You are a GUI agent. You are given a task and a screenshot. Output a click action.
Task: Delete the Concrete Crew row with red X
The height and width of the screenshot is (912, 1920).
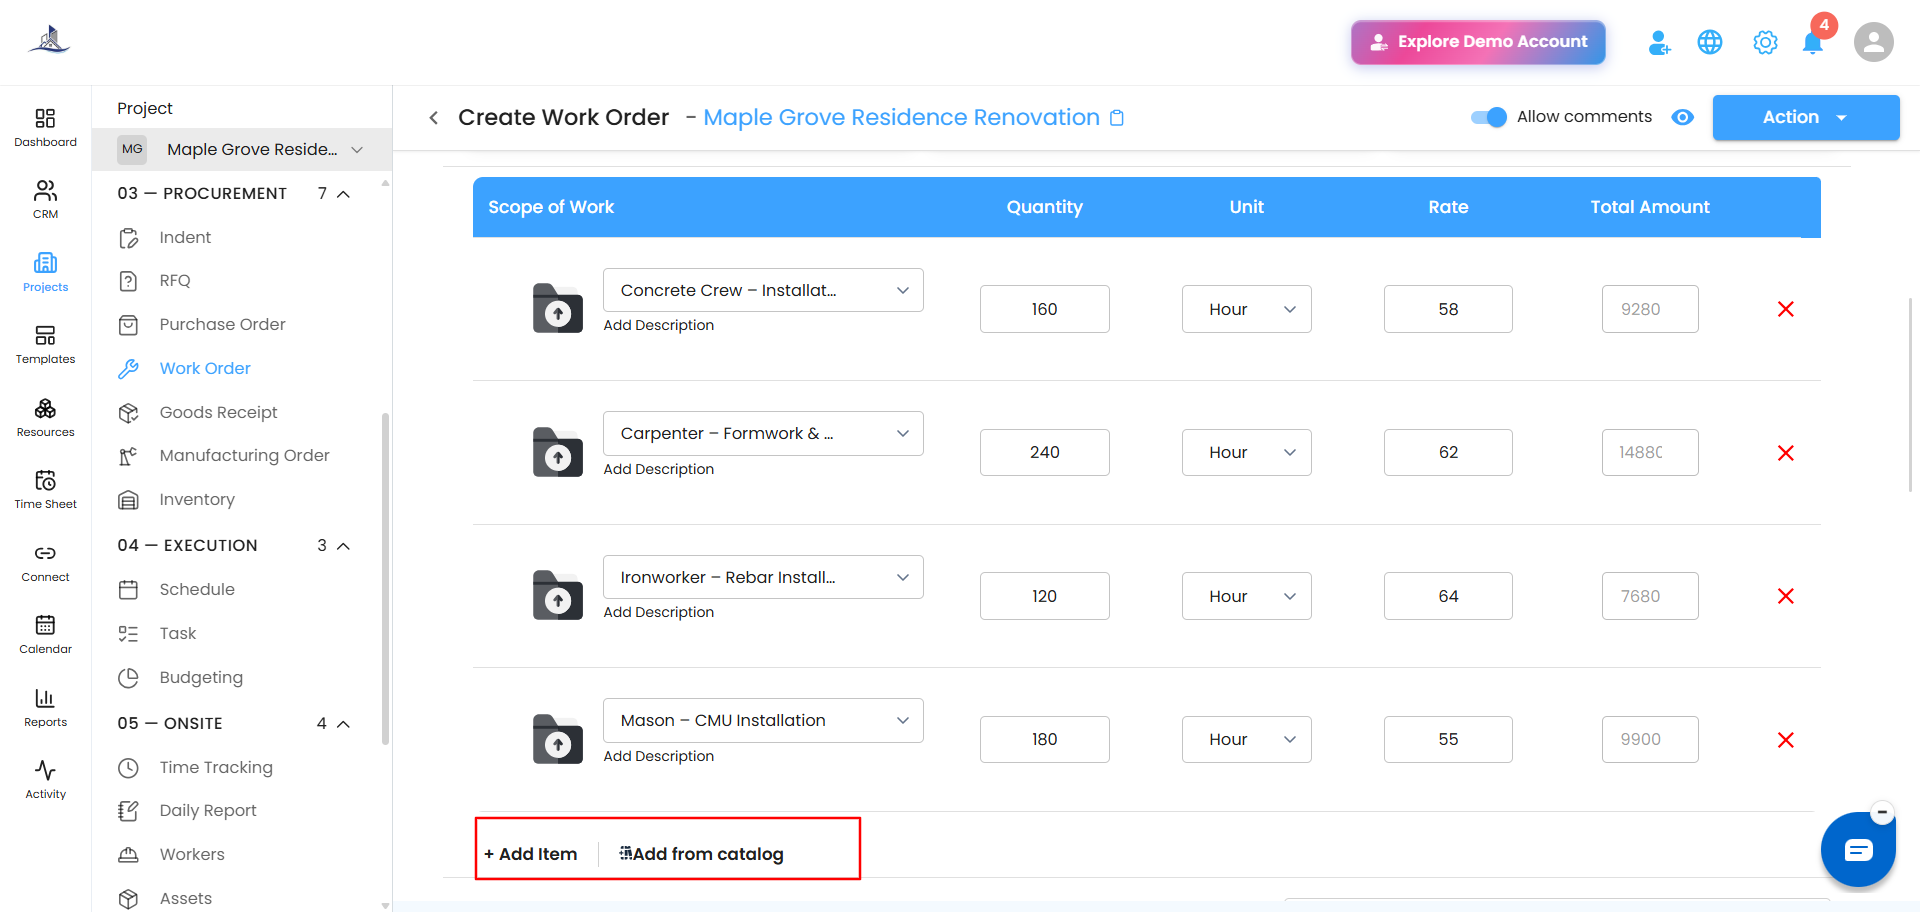click(1785, 309)
